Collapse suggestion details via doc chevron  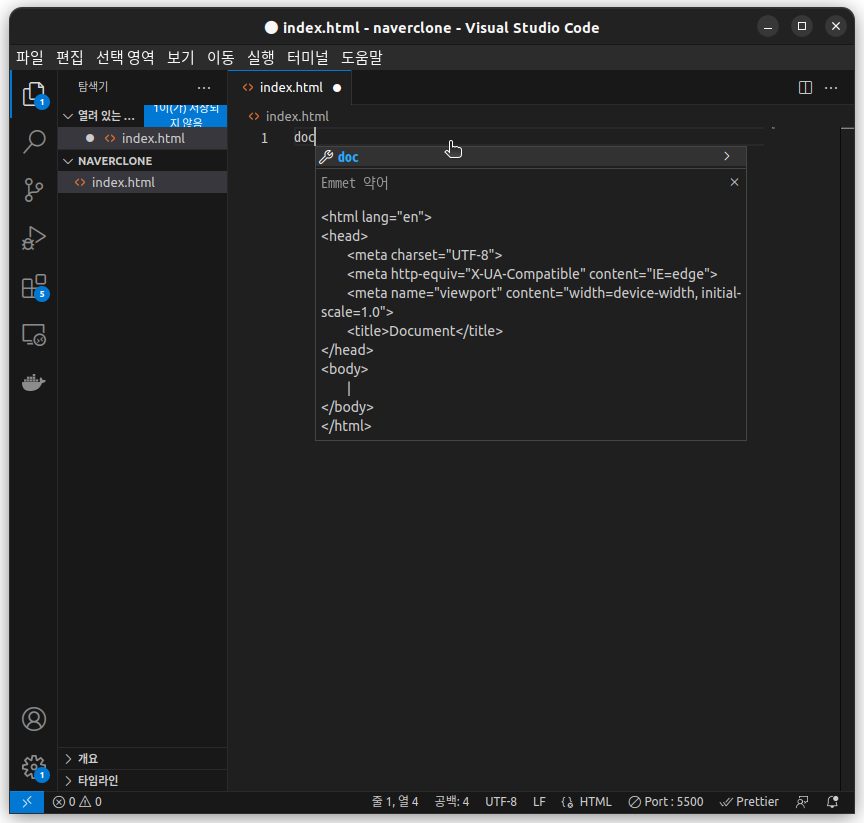[x=727, y=156]
